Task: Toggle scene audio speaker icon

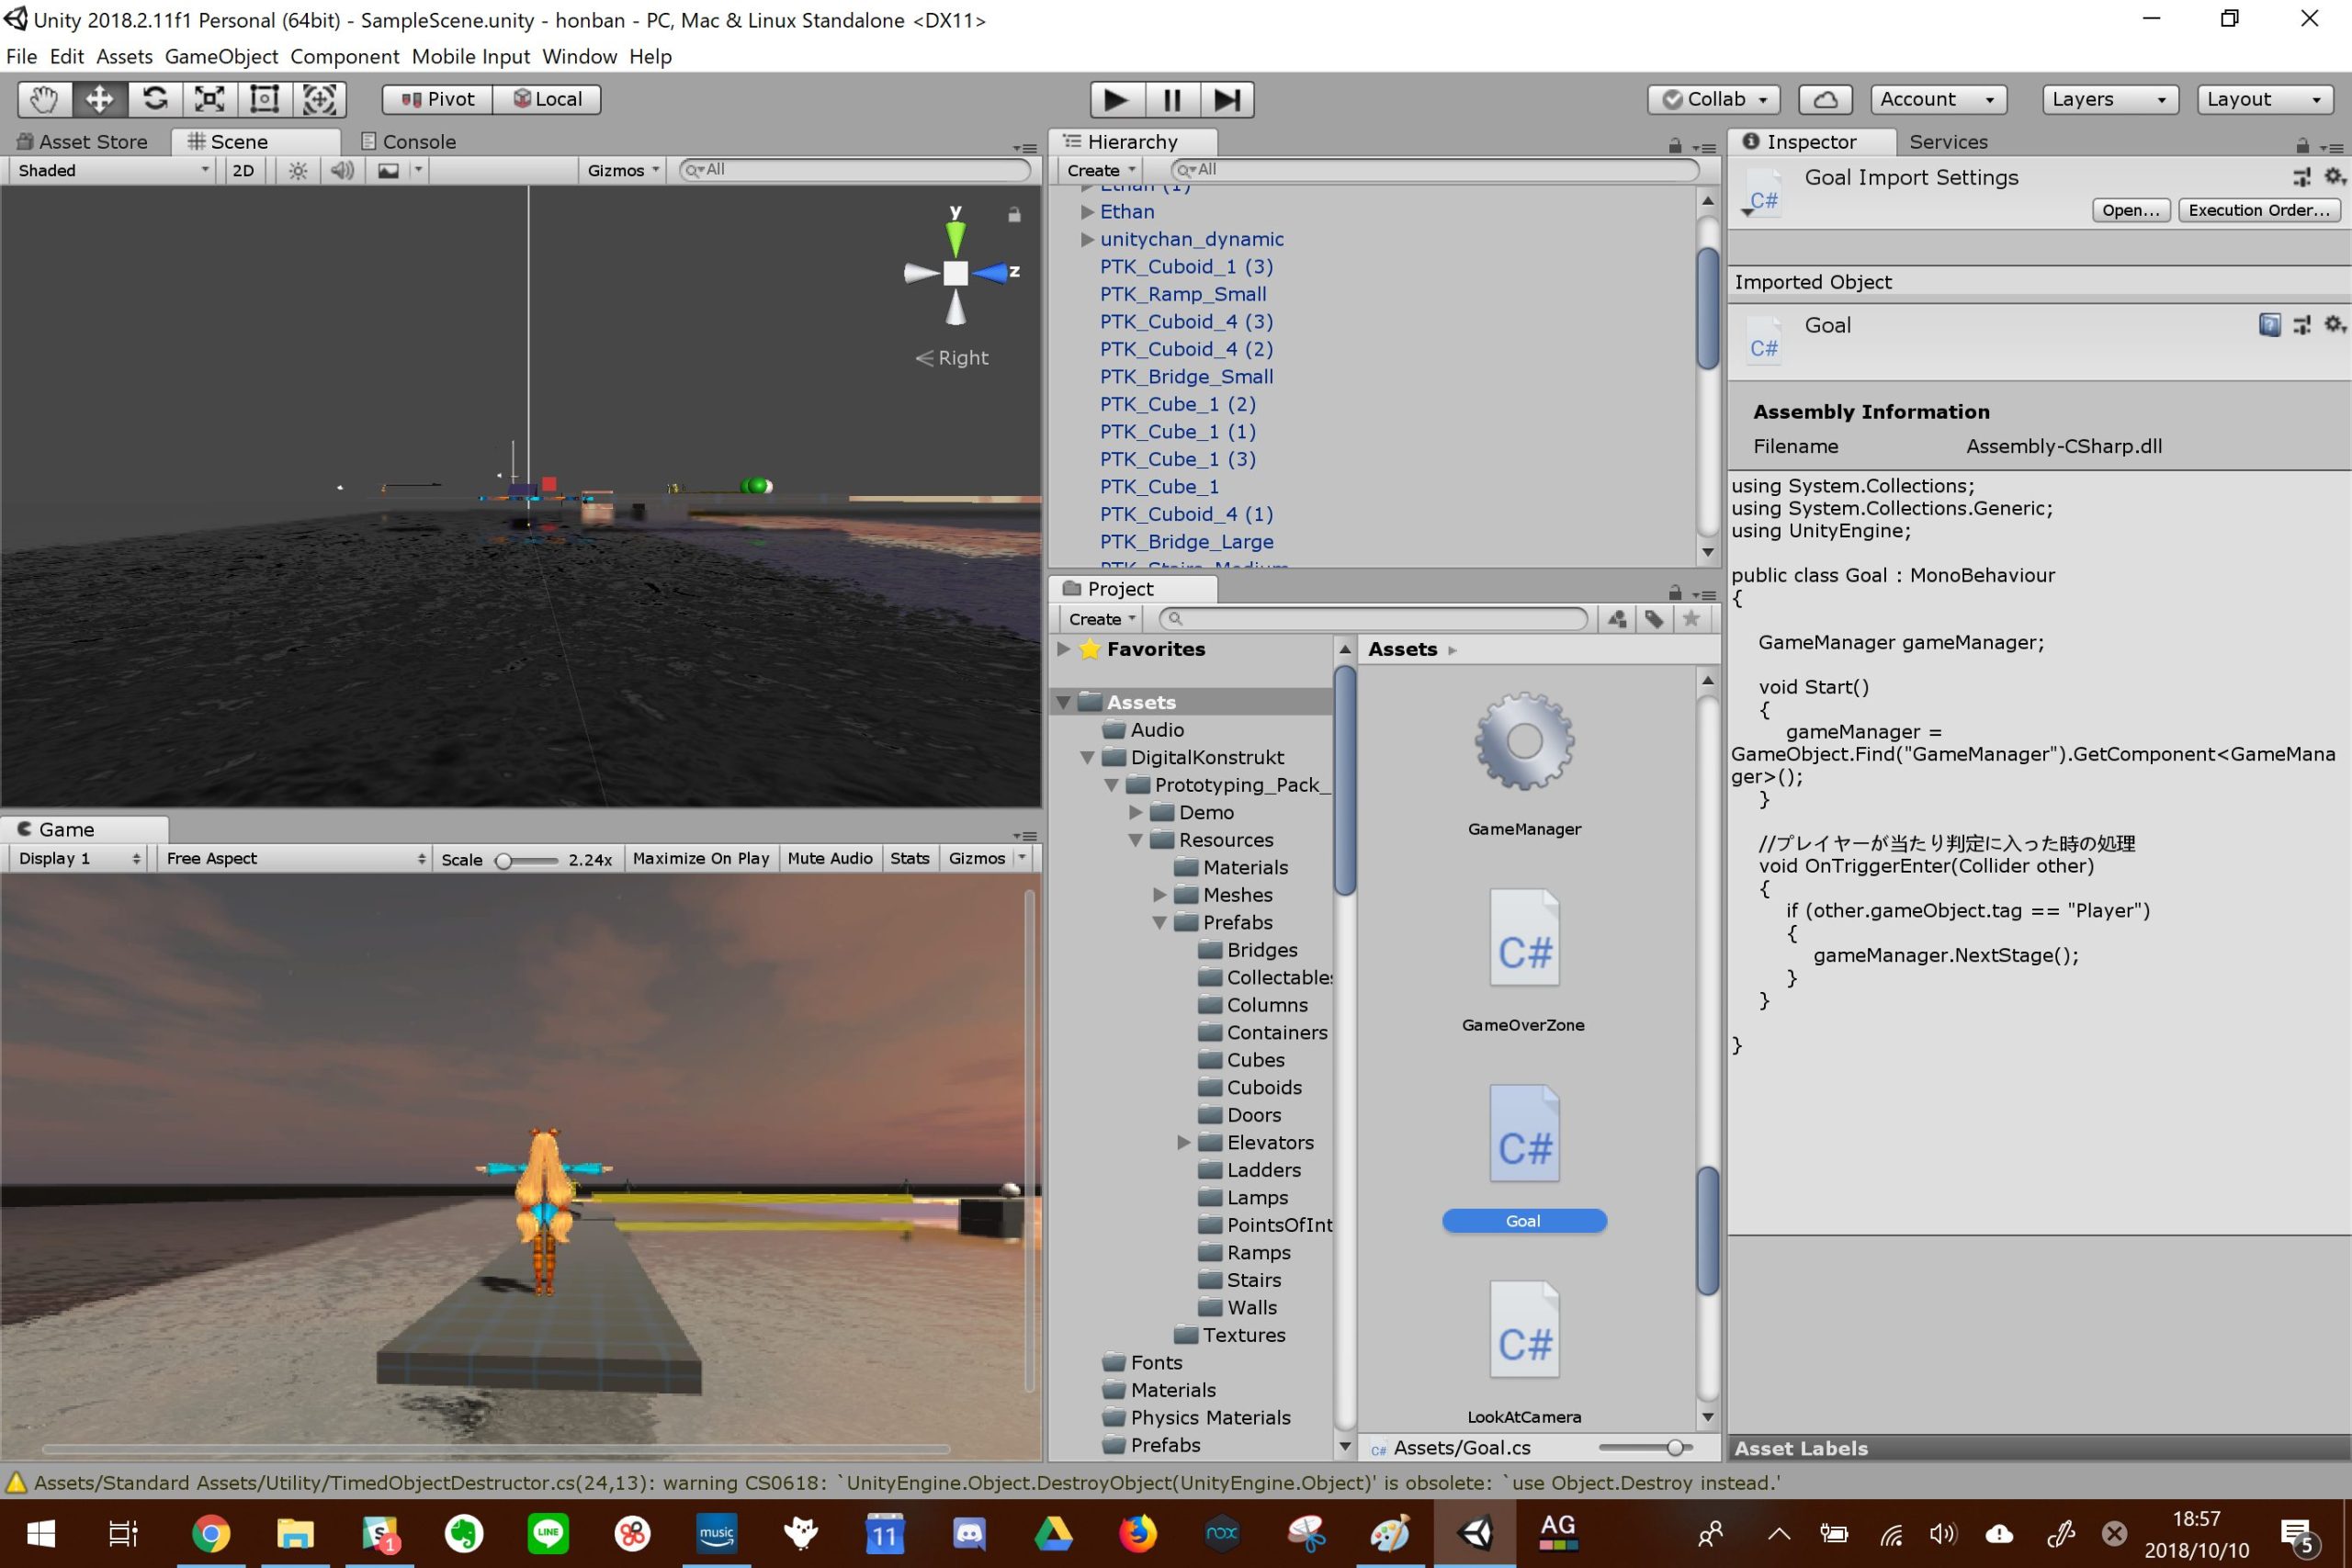Action: coord(342,170)
